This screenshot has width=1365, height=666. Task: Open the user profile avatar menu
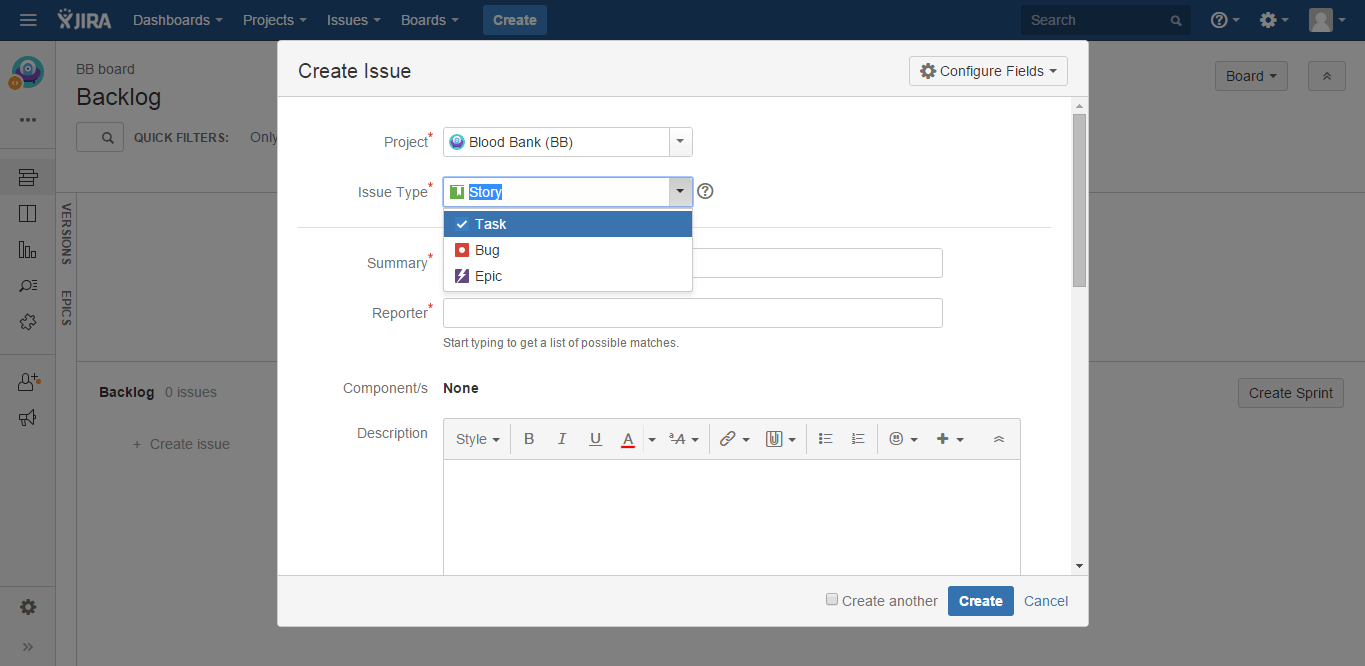1327,20
